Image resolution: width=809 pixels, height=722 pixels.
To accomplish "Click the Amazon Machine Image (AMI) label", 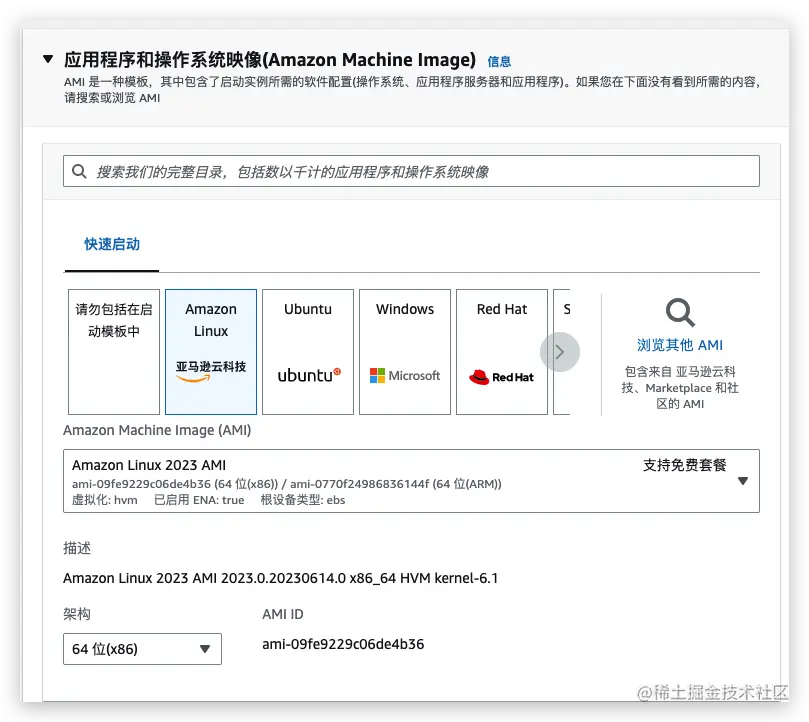I will click(x=157, y=430).
